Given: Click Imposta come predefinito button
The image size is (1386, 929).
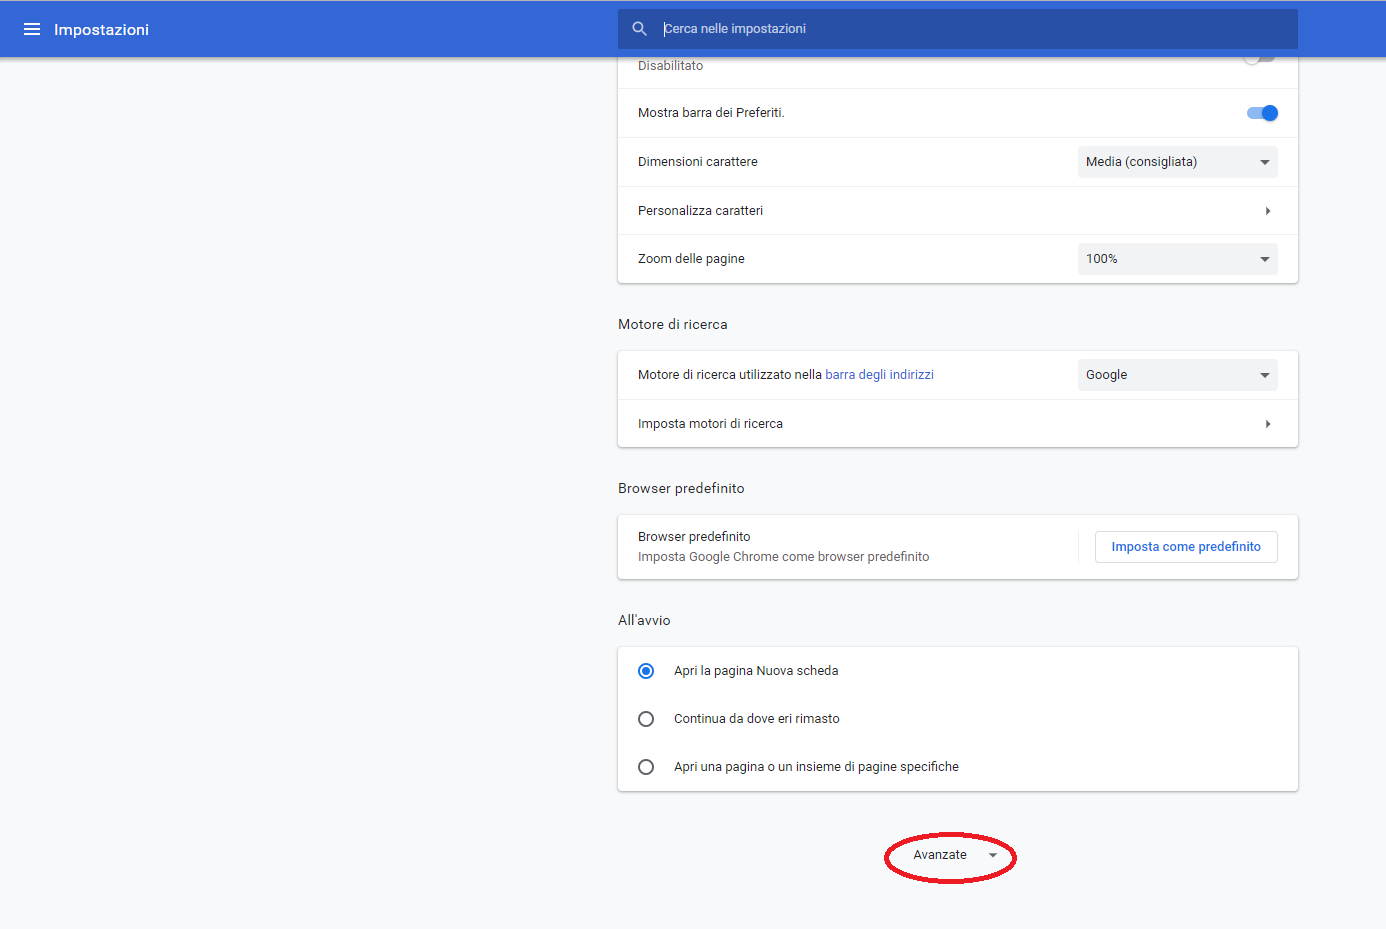Looking at the screenshot, I should point(1186,547).
